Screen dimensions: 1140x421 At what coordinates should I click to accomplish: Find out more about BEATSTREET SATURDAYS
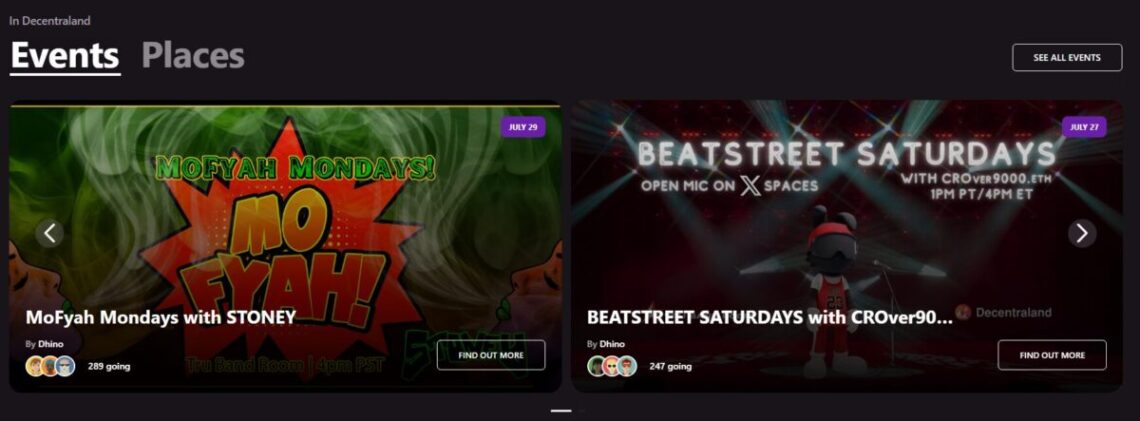tap(1052, 355)
